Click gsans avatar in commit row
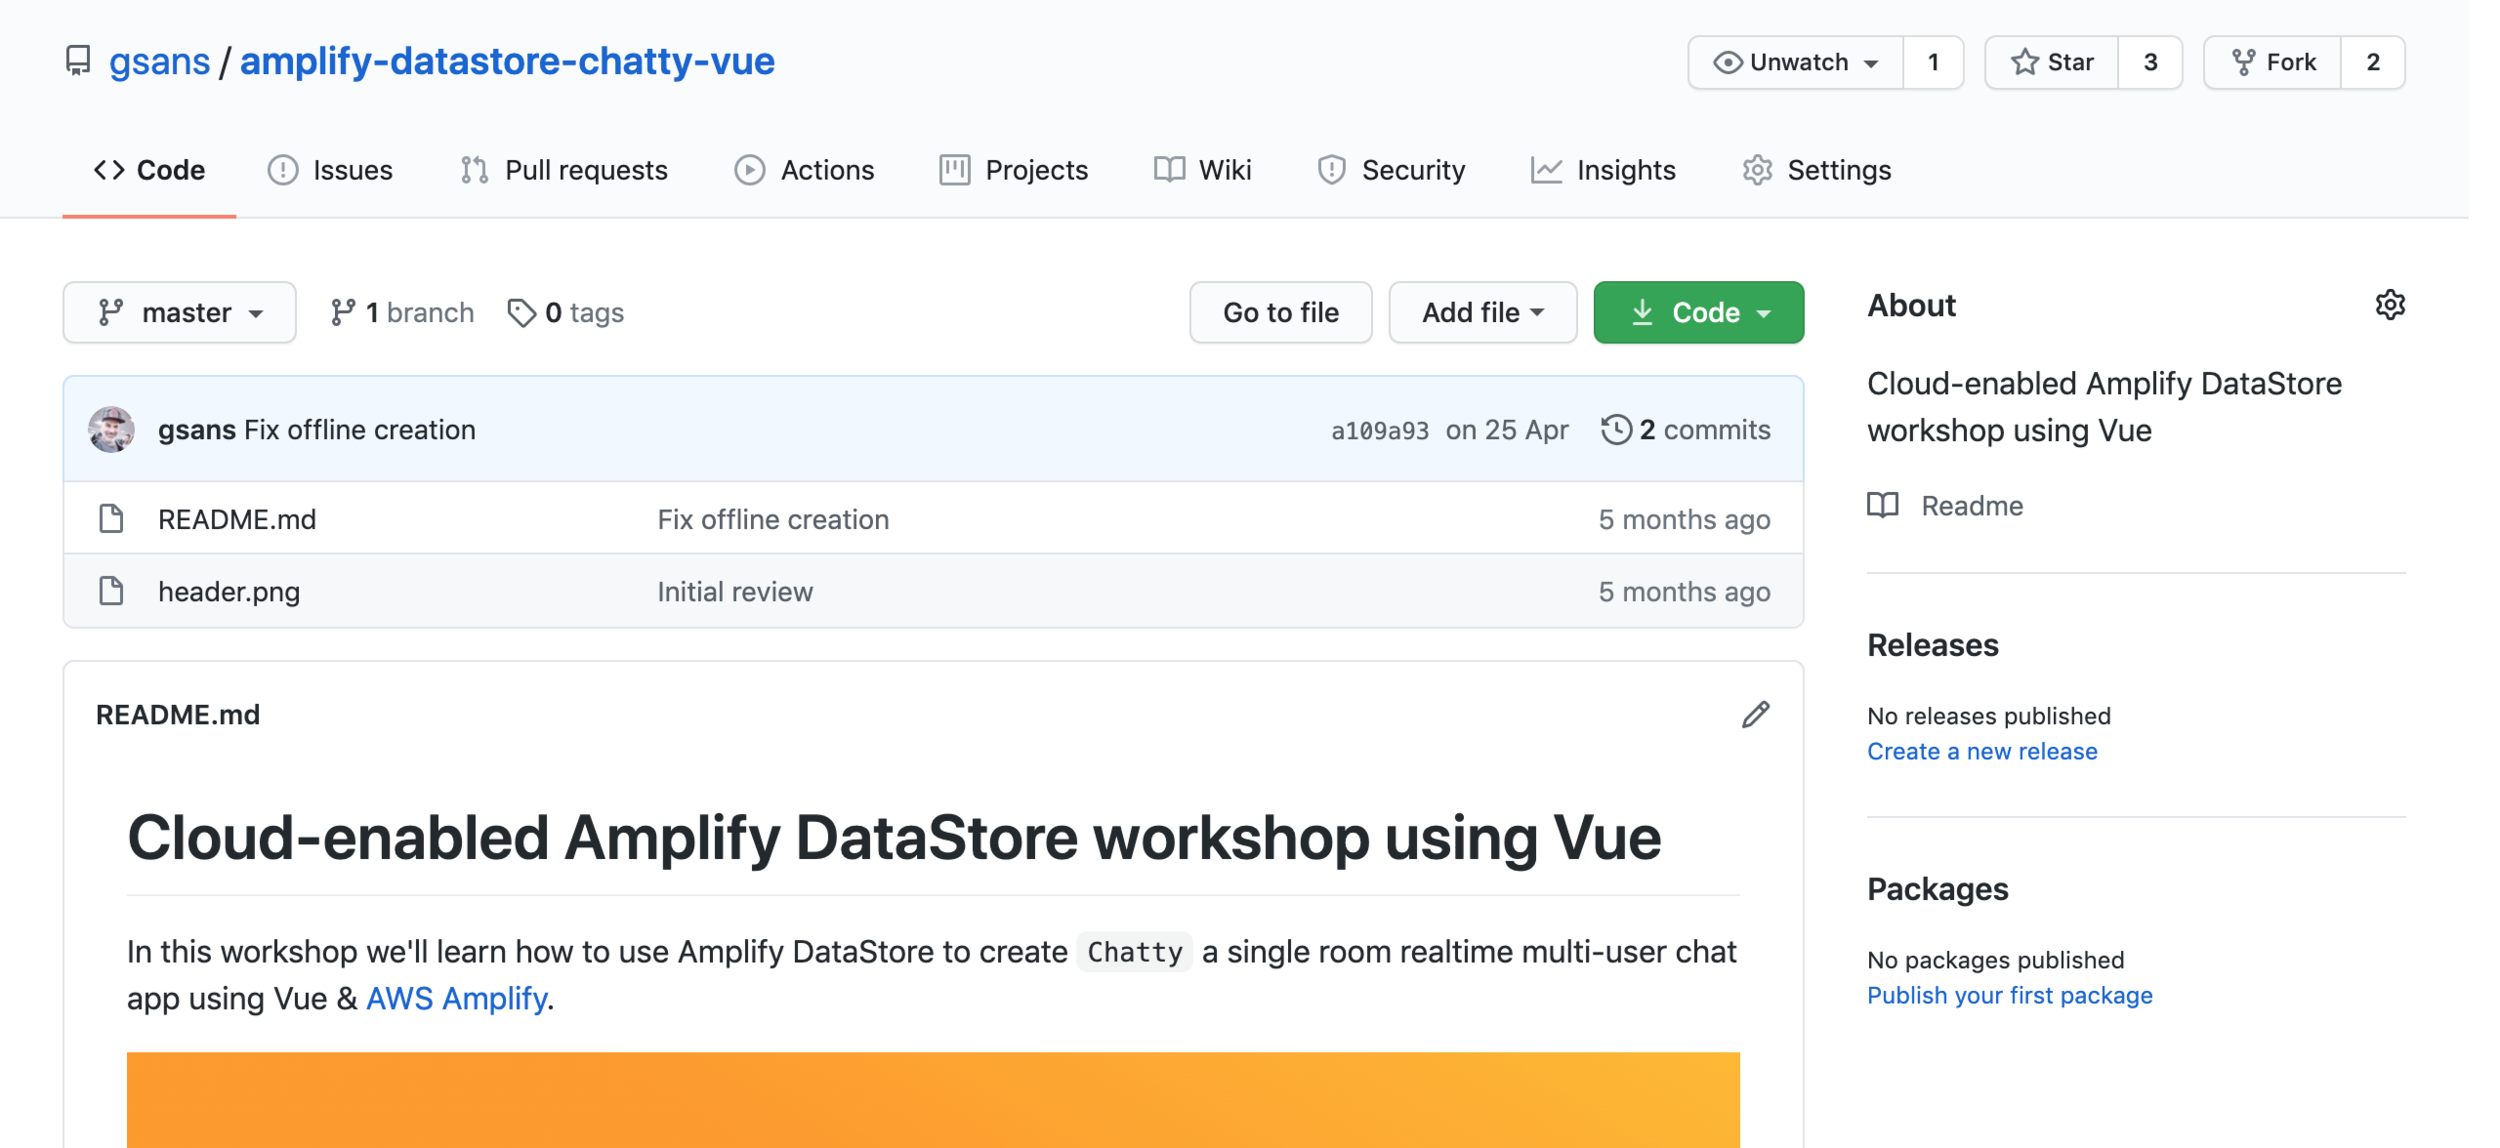This screenshot has height=1148, width=2500. tap(111, 430)
